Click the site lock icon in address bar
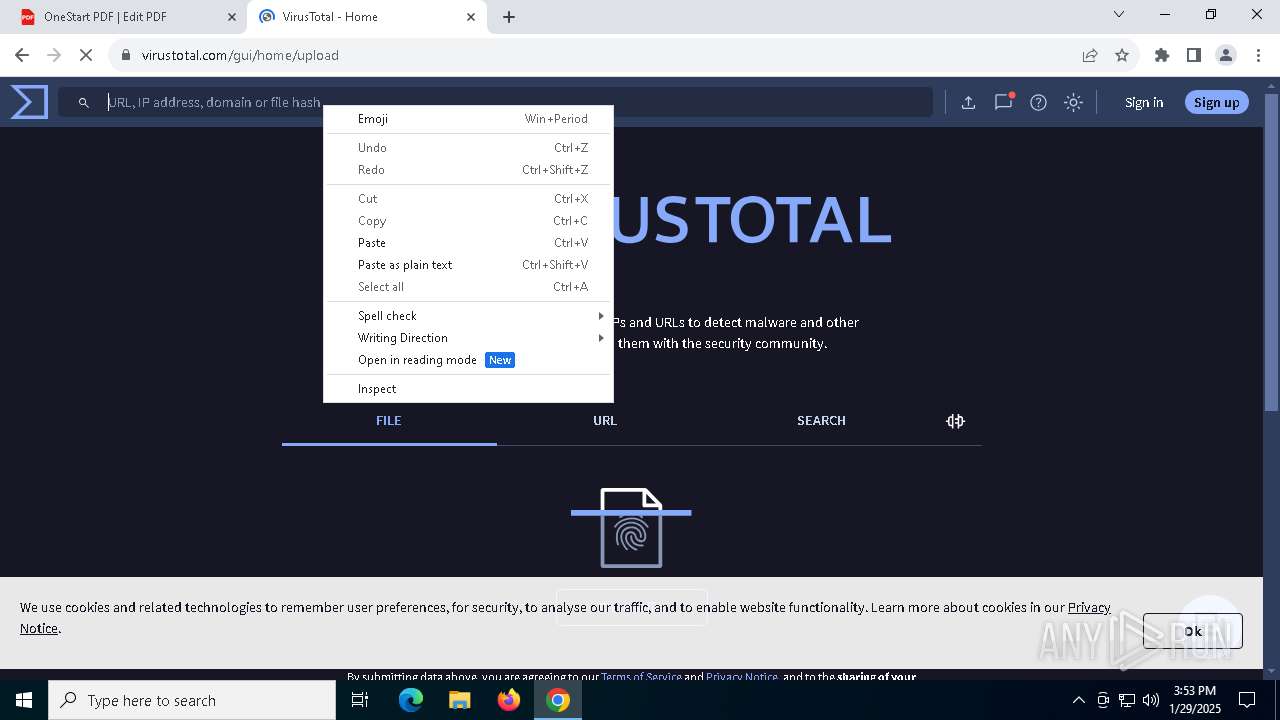The height and width of the screenshot is (720, 1280). pyautogui.click(x=126, y=55)
